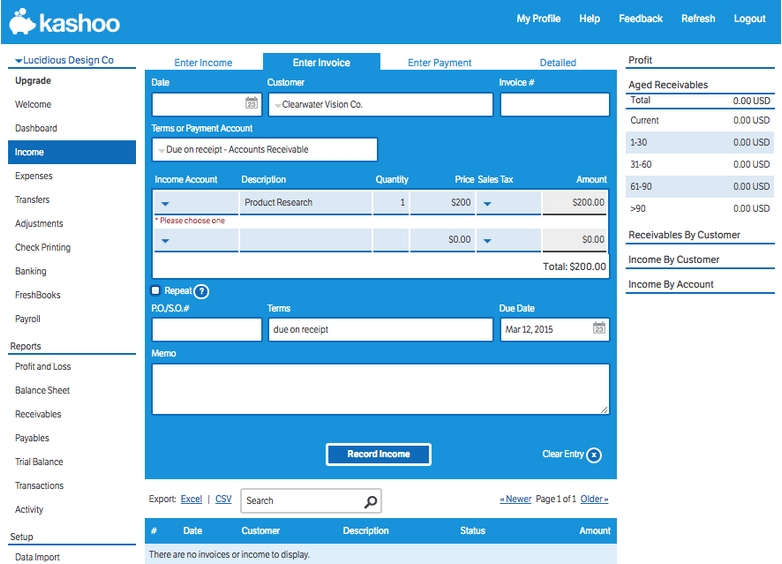Click the search magnifier icon
The width and height of the screenshot is (782, 564).
pyautogui.click(x=371, y=501)
